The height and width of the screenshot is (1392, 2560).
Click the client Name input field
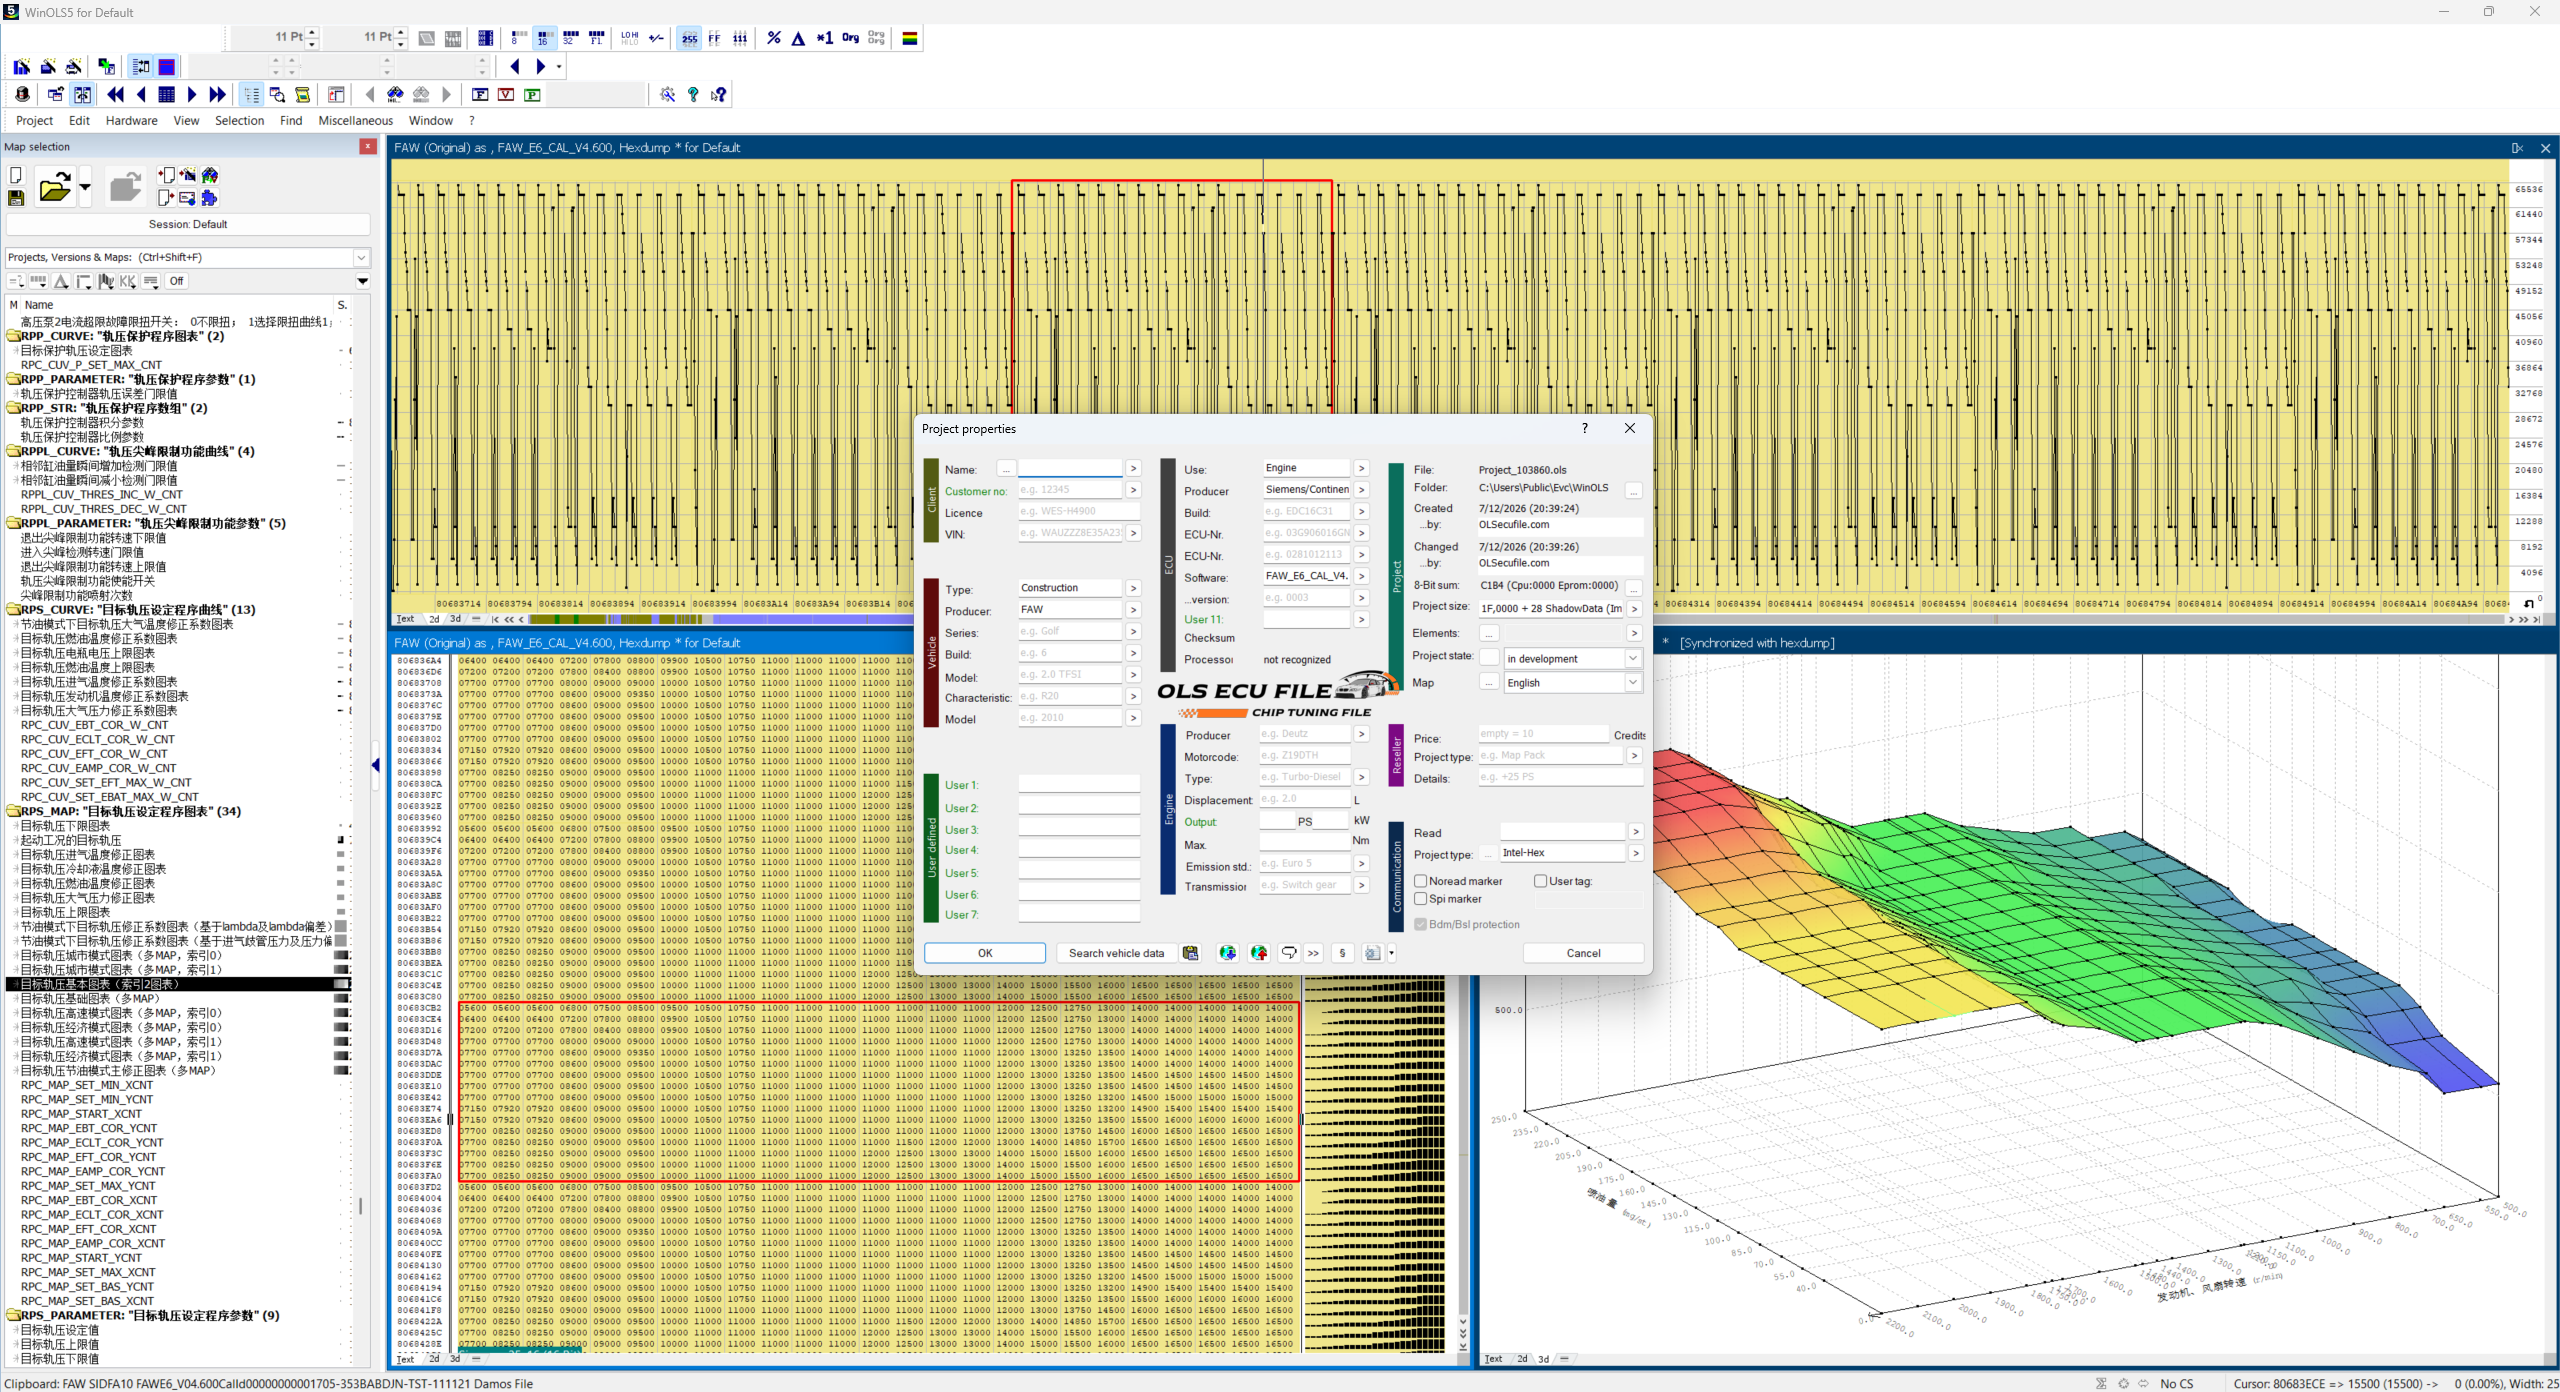(x=1070, y=468)
